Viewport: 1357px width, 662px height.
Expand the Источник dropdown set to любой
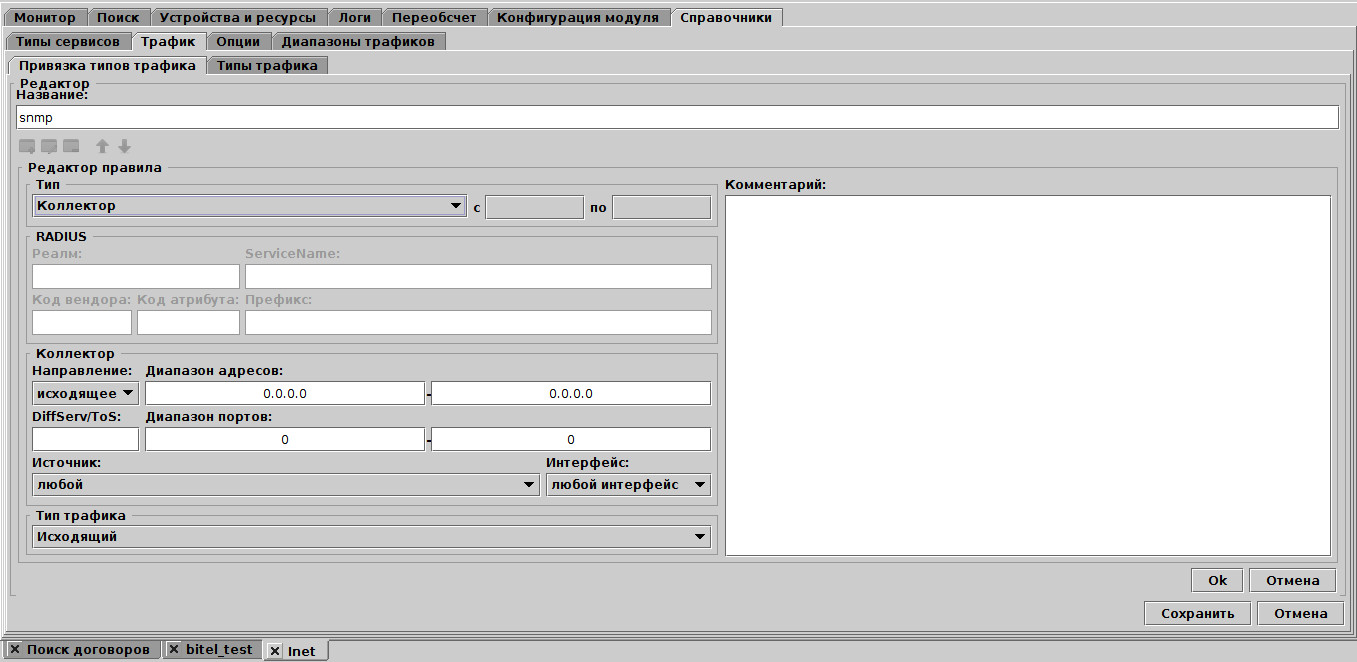(530, 484)
